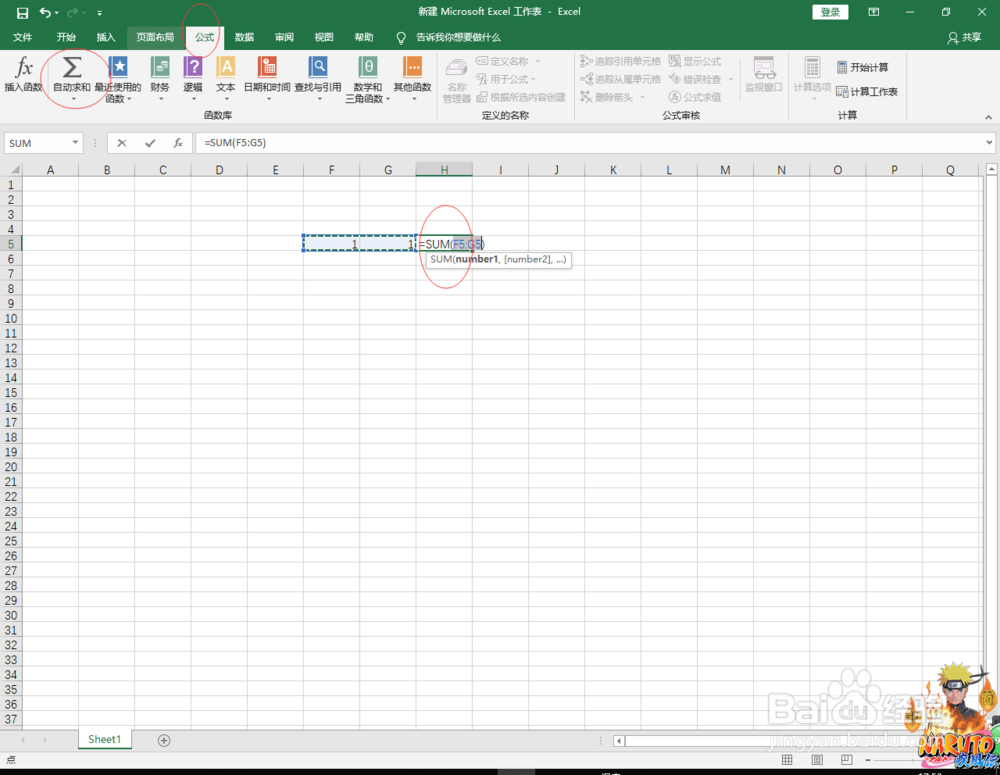Screen dimensions: 1000x775
Task: Open the AutoSum dropdown arrow
Action: pos(73,99)
